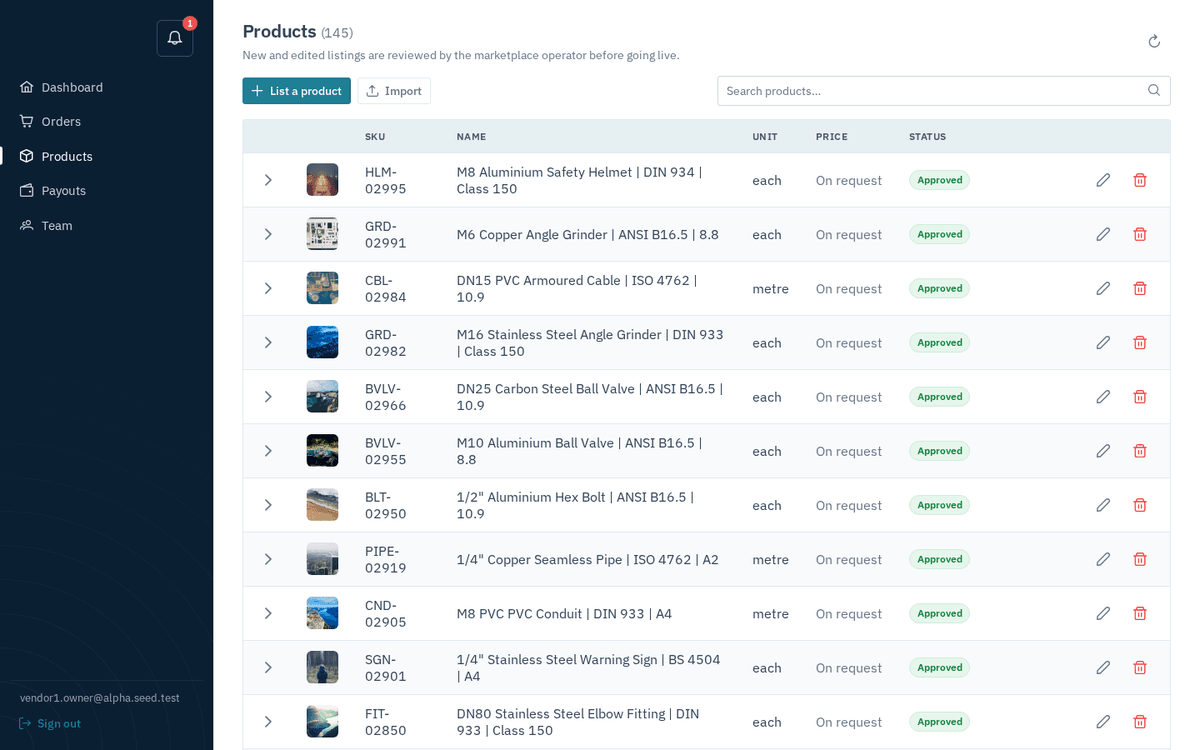The image size is (1200, 750).
Task: Click Approved badge for PIPE-02919
Action: coord(939,559)
